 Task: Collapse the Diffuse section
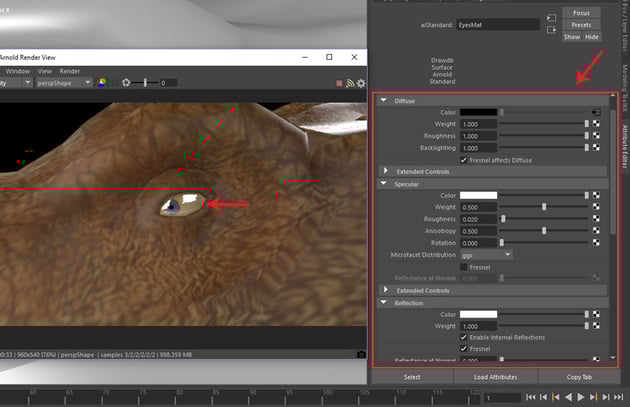pos(384,100)
